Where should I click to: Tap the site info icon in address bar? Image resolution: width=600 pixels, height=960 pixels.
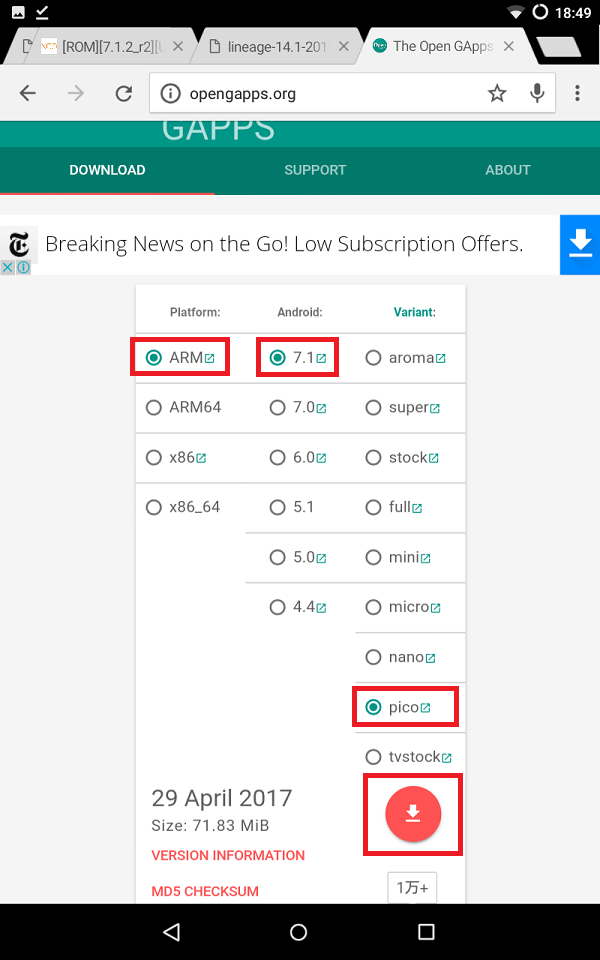click(x=170, y=94)
